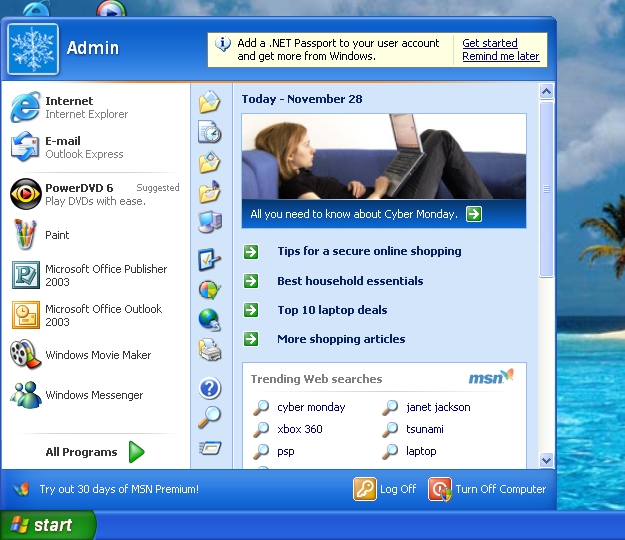Image resolution: width=625 pixels, height=540 pixels.
Task: Click arrow icon beside Top 10 laptop deals
Action: click(x=251, y=310)
